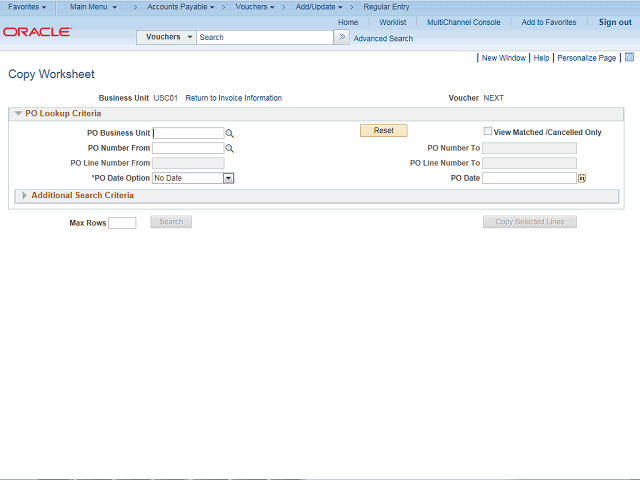This screenshot has width=640, height=480.
Task: Open the Favorites menu
Action: 27,7
